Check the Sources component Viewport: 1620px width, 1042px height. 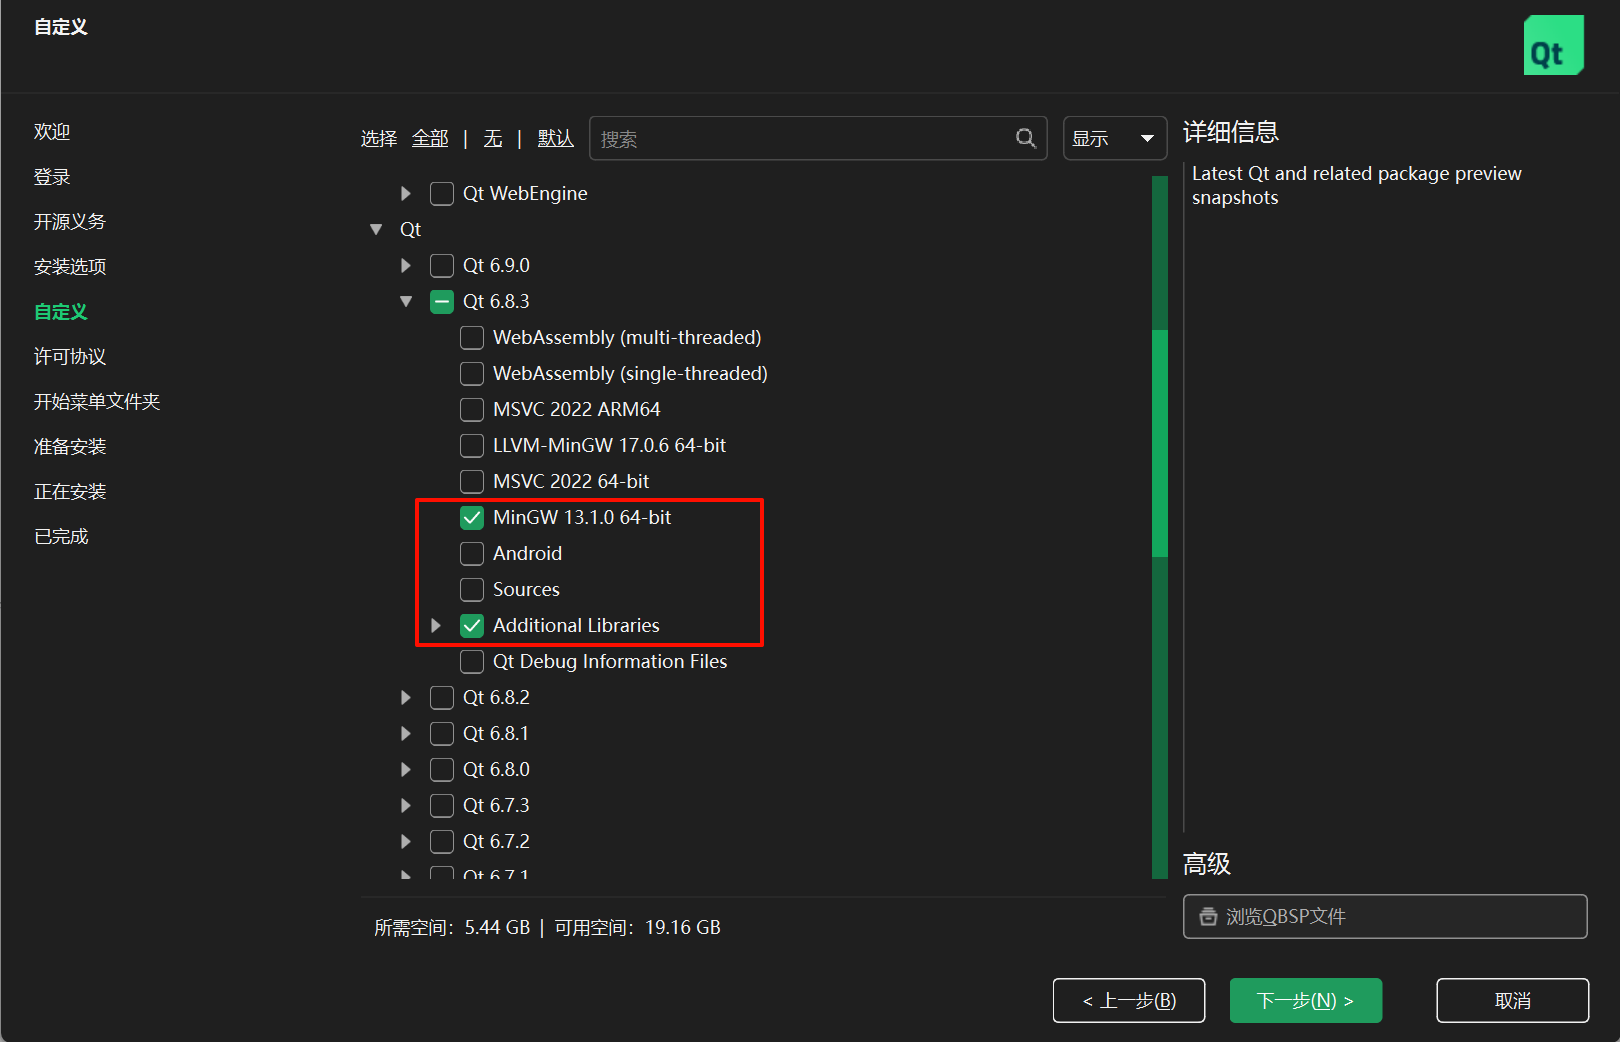471,589
